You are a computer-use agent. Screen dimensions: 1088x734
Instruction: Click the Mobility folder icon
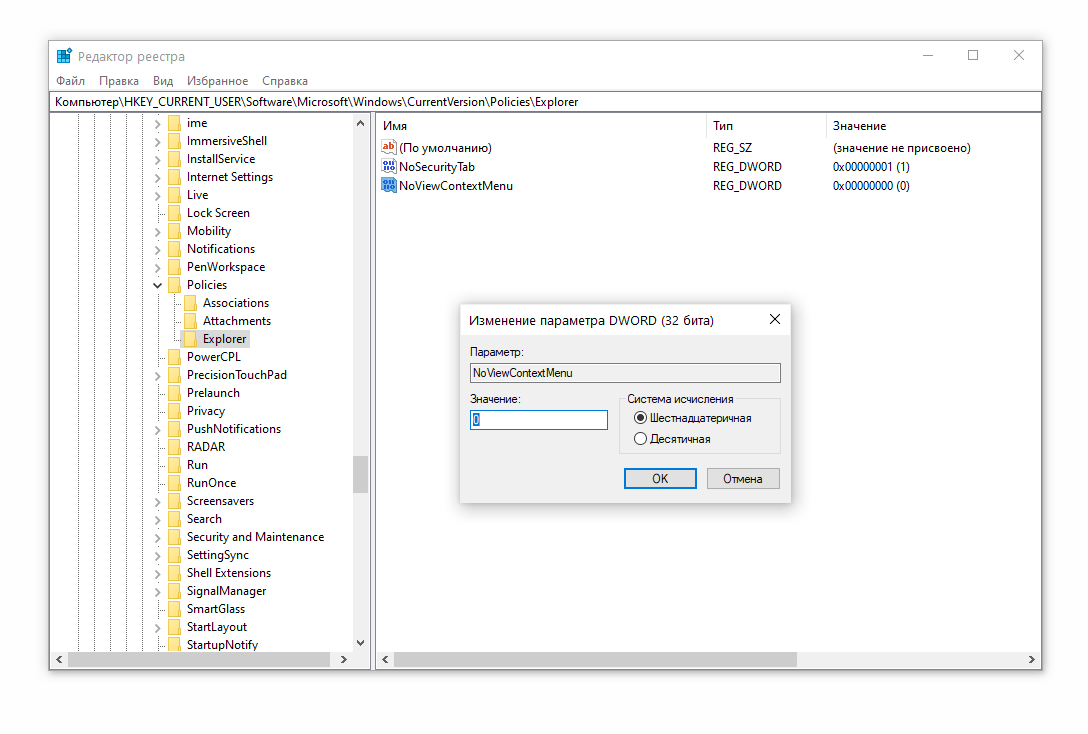(x=174, y=230)
